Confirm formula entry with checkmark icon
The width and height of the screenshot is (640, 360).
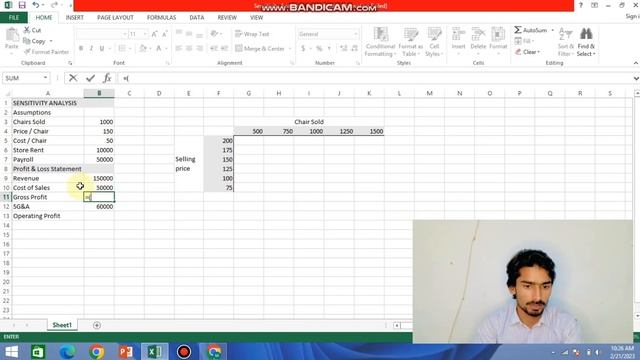[x=90, y=78]
